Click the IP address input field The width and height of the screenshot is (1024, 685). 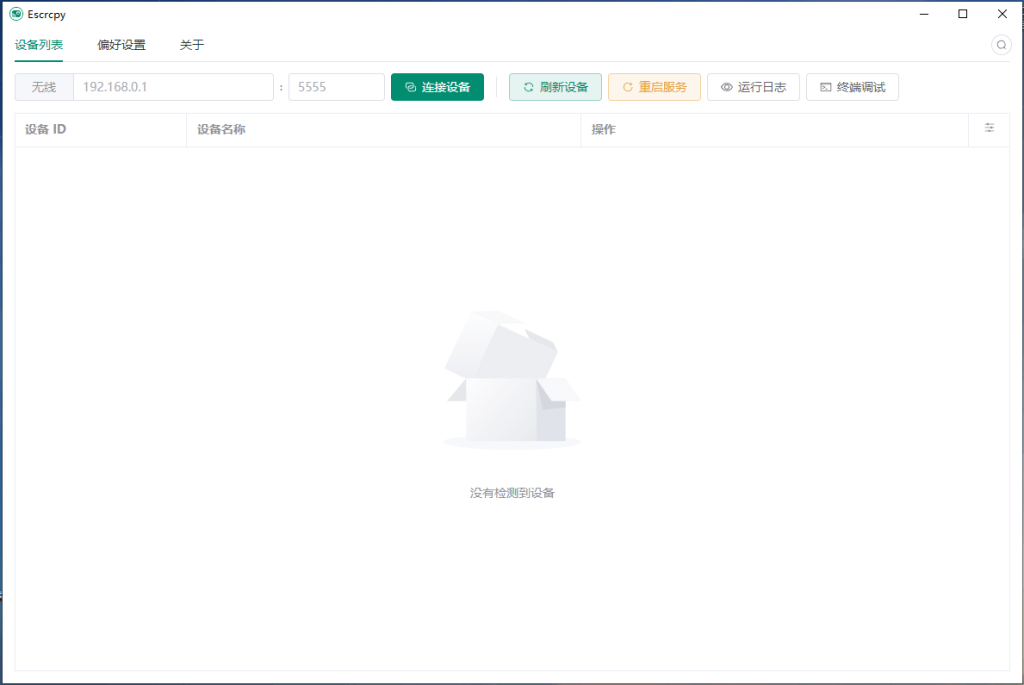(x=173, y=87)
